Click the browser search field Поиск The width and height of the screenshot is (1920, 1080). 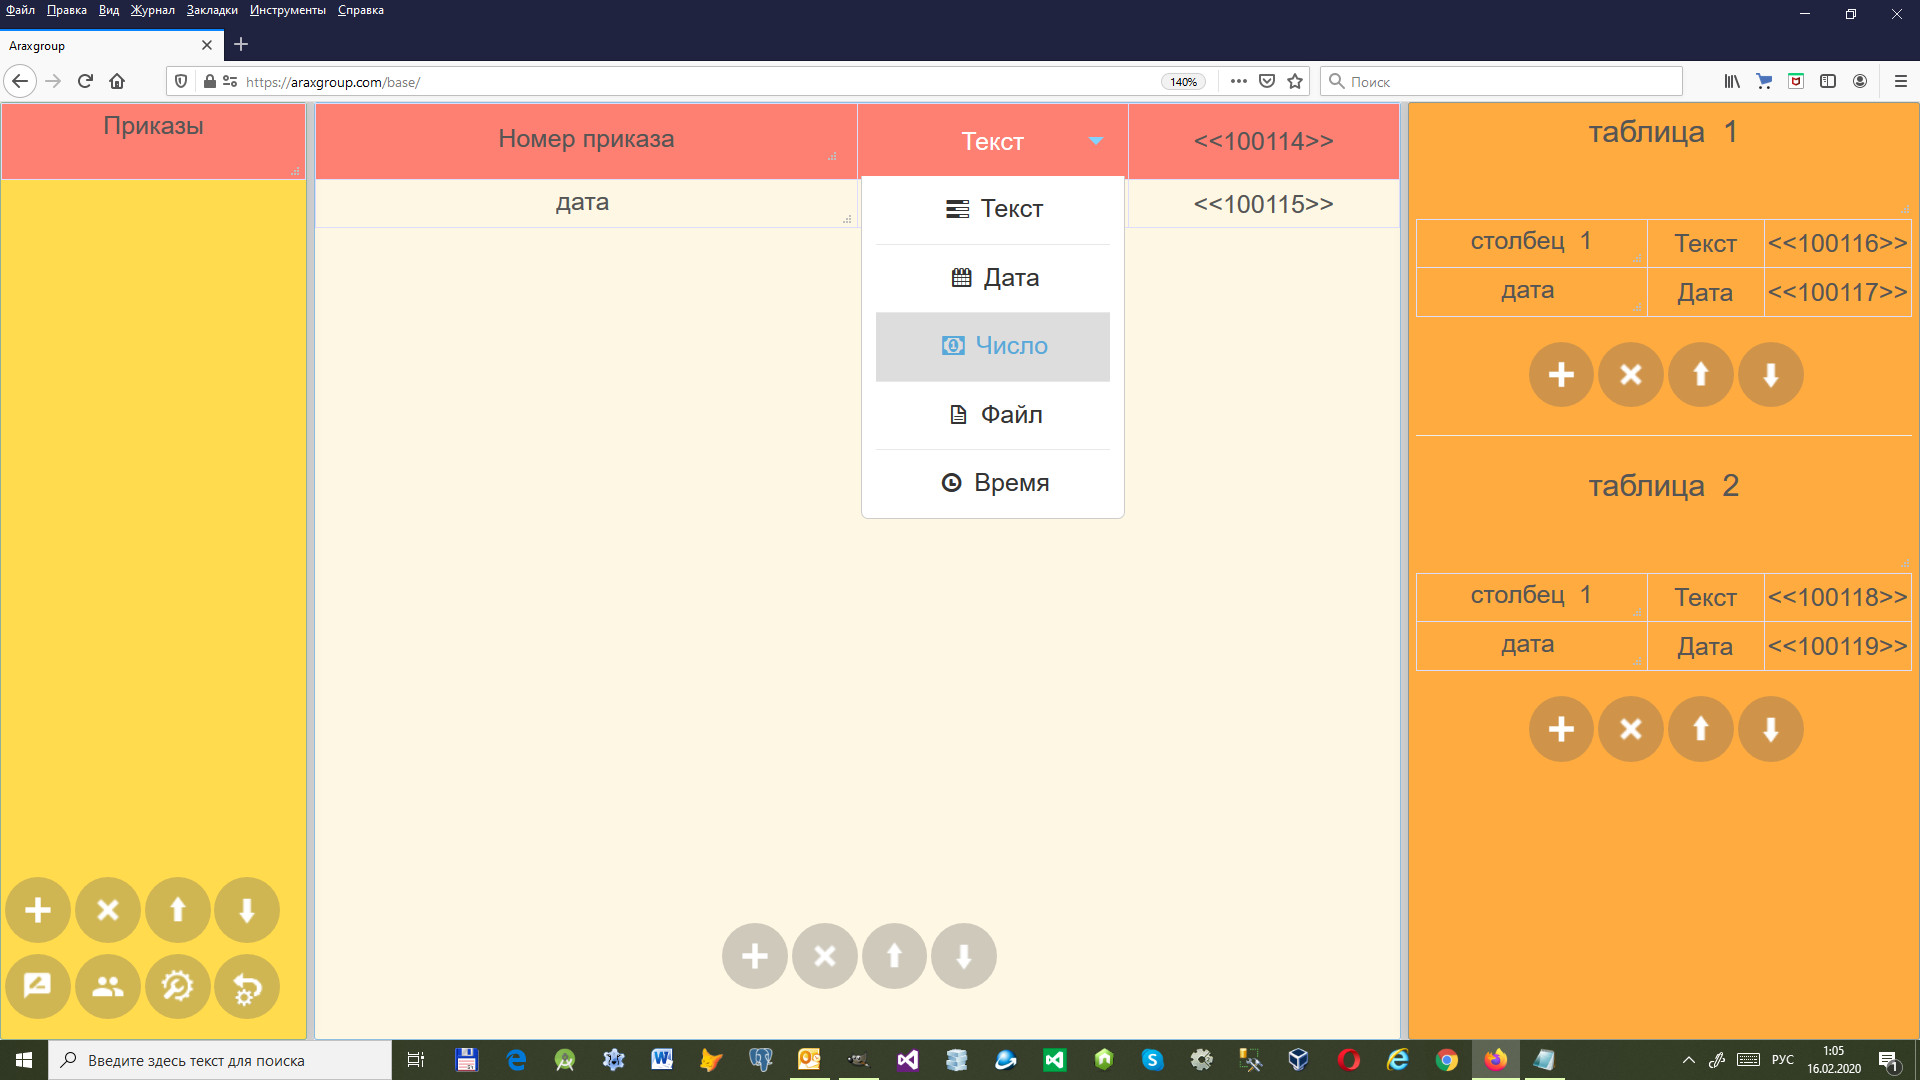point(1500,82)
